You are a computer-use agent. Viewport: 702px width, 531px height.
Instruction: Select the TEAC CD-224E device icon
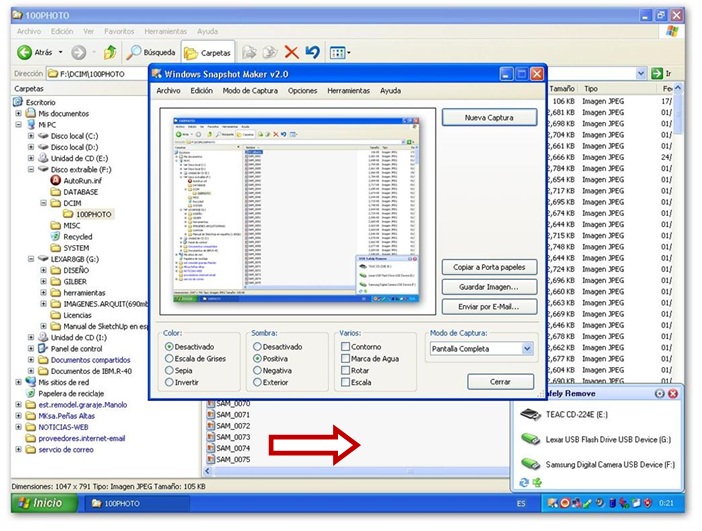(528, 414)
